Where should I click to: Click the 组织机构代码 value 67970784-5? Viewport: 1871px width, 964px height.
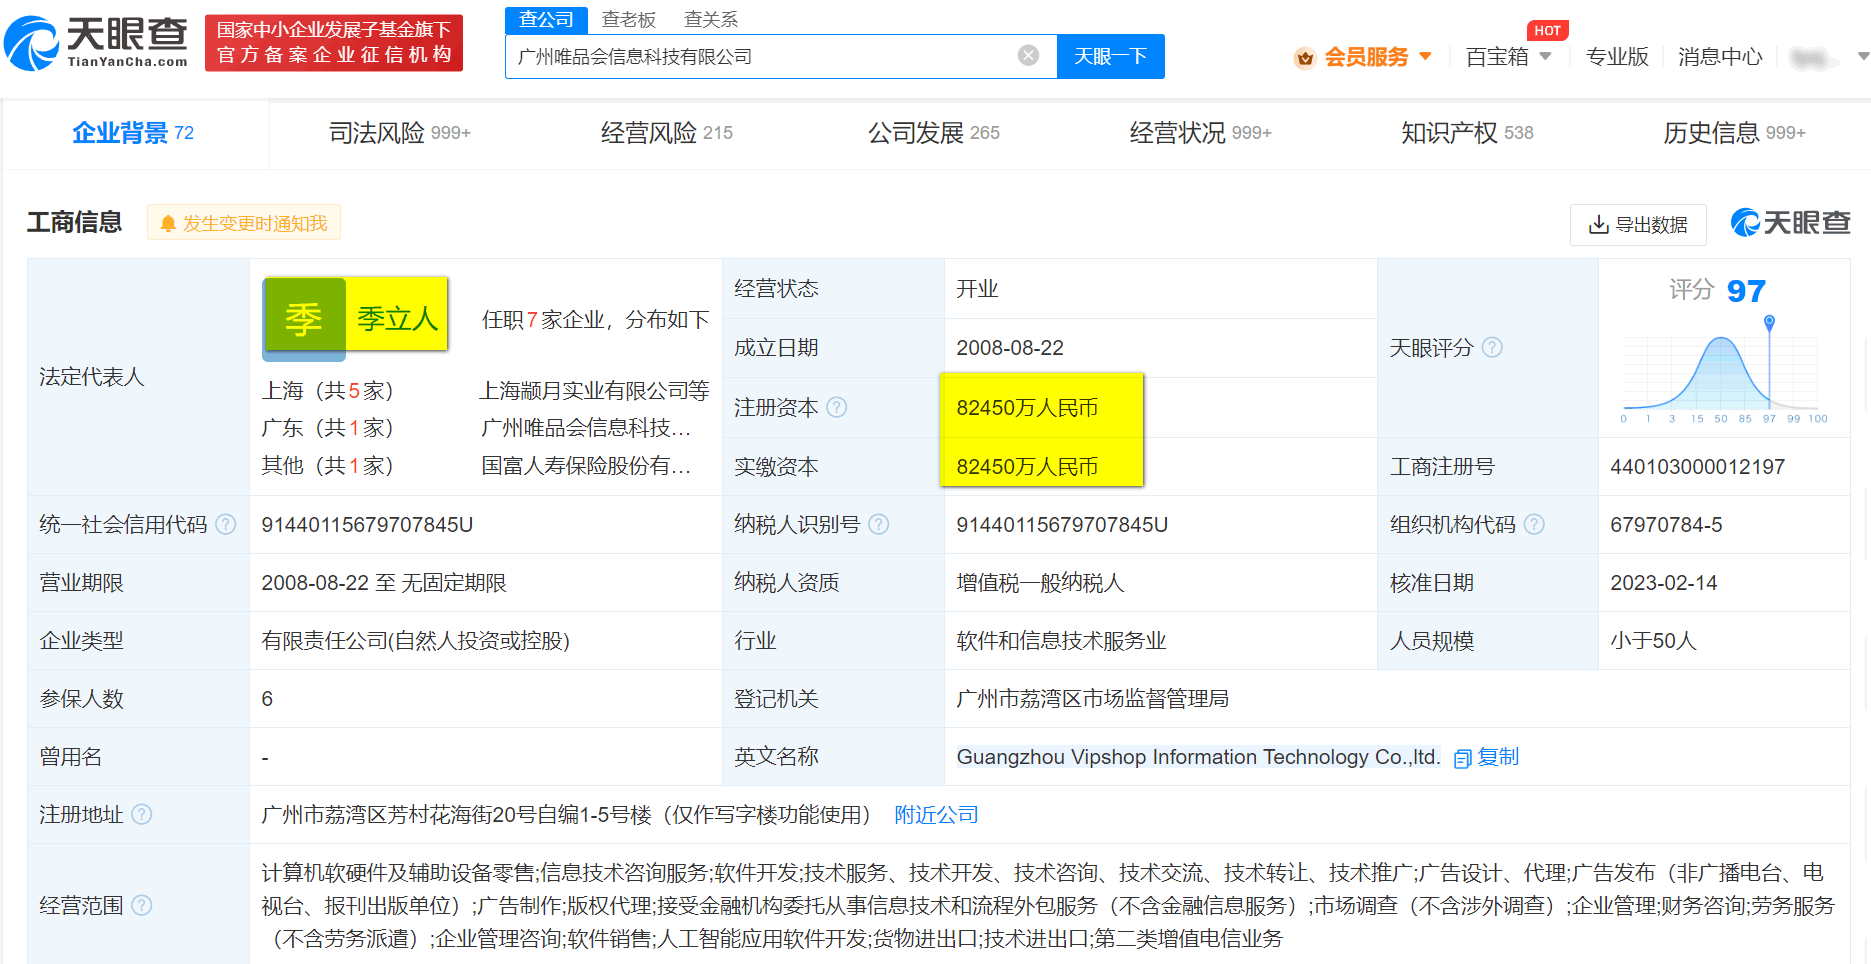click(x=1666, y=525)
